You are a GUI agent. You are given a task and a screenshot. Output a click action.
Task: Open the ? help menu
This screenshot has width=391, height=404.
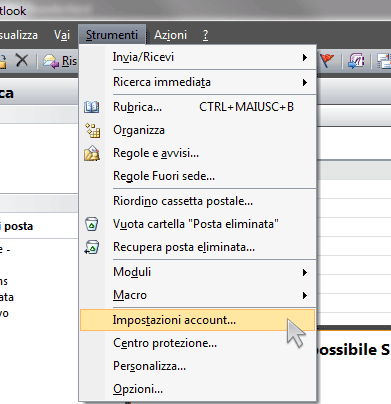[x=205, y=35]
